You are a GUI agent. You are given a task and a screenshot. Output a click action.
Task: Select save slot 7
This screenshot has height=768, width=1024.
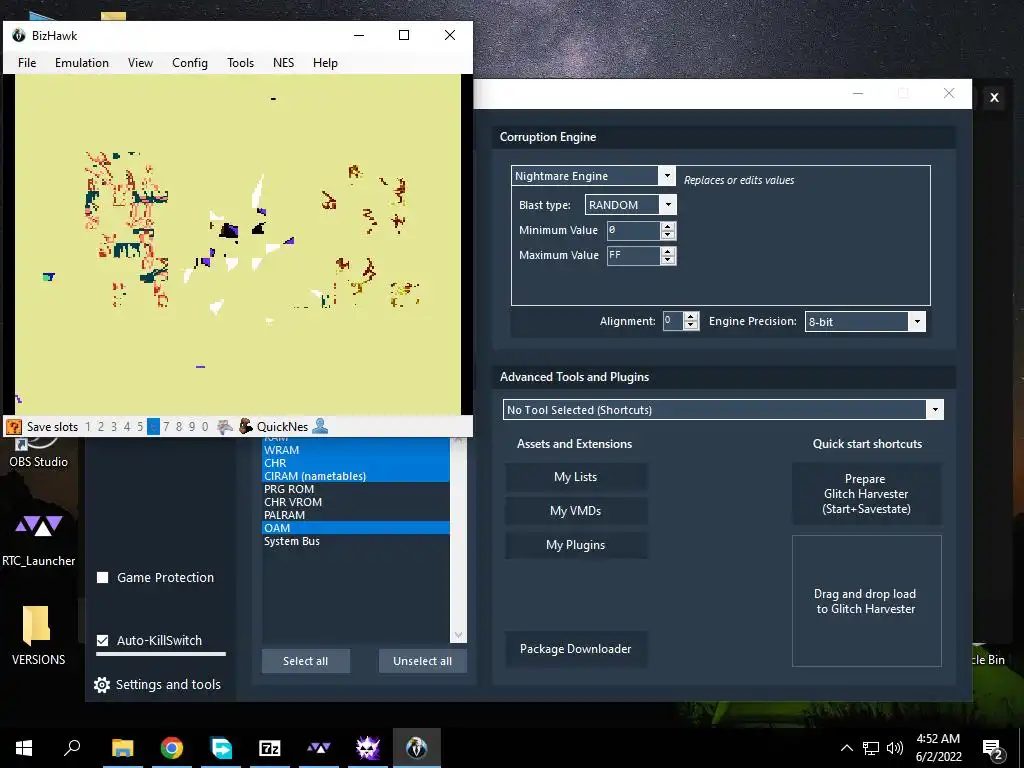pyautogui.click(x=166, y=427)
